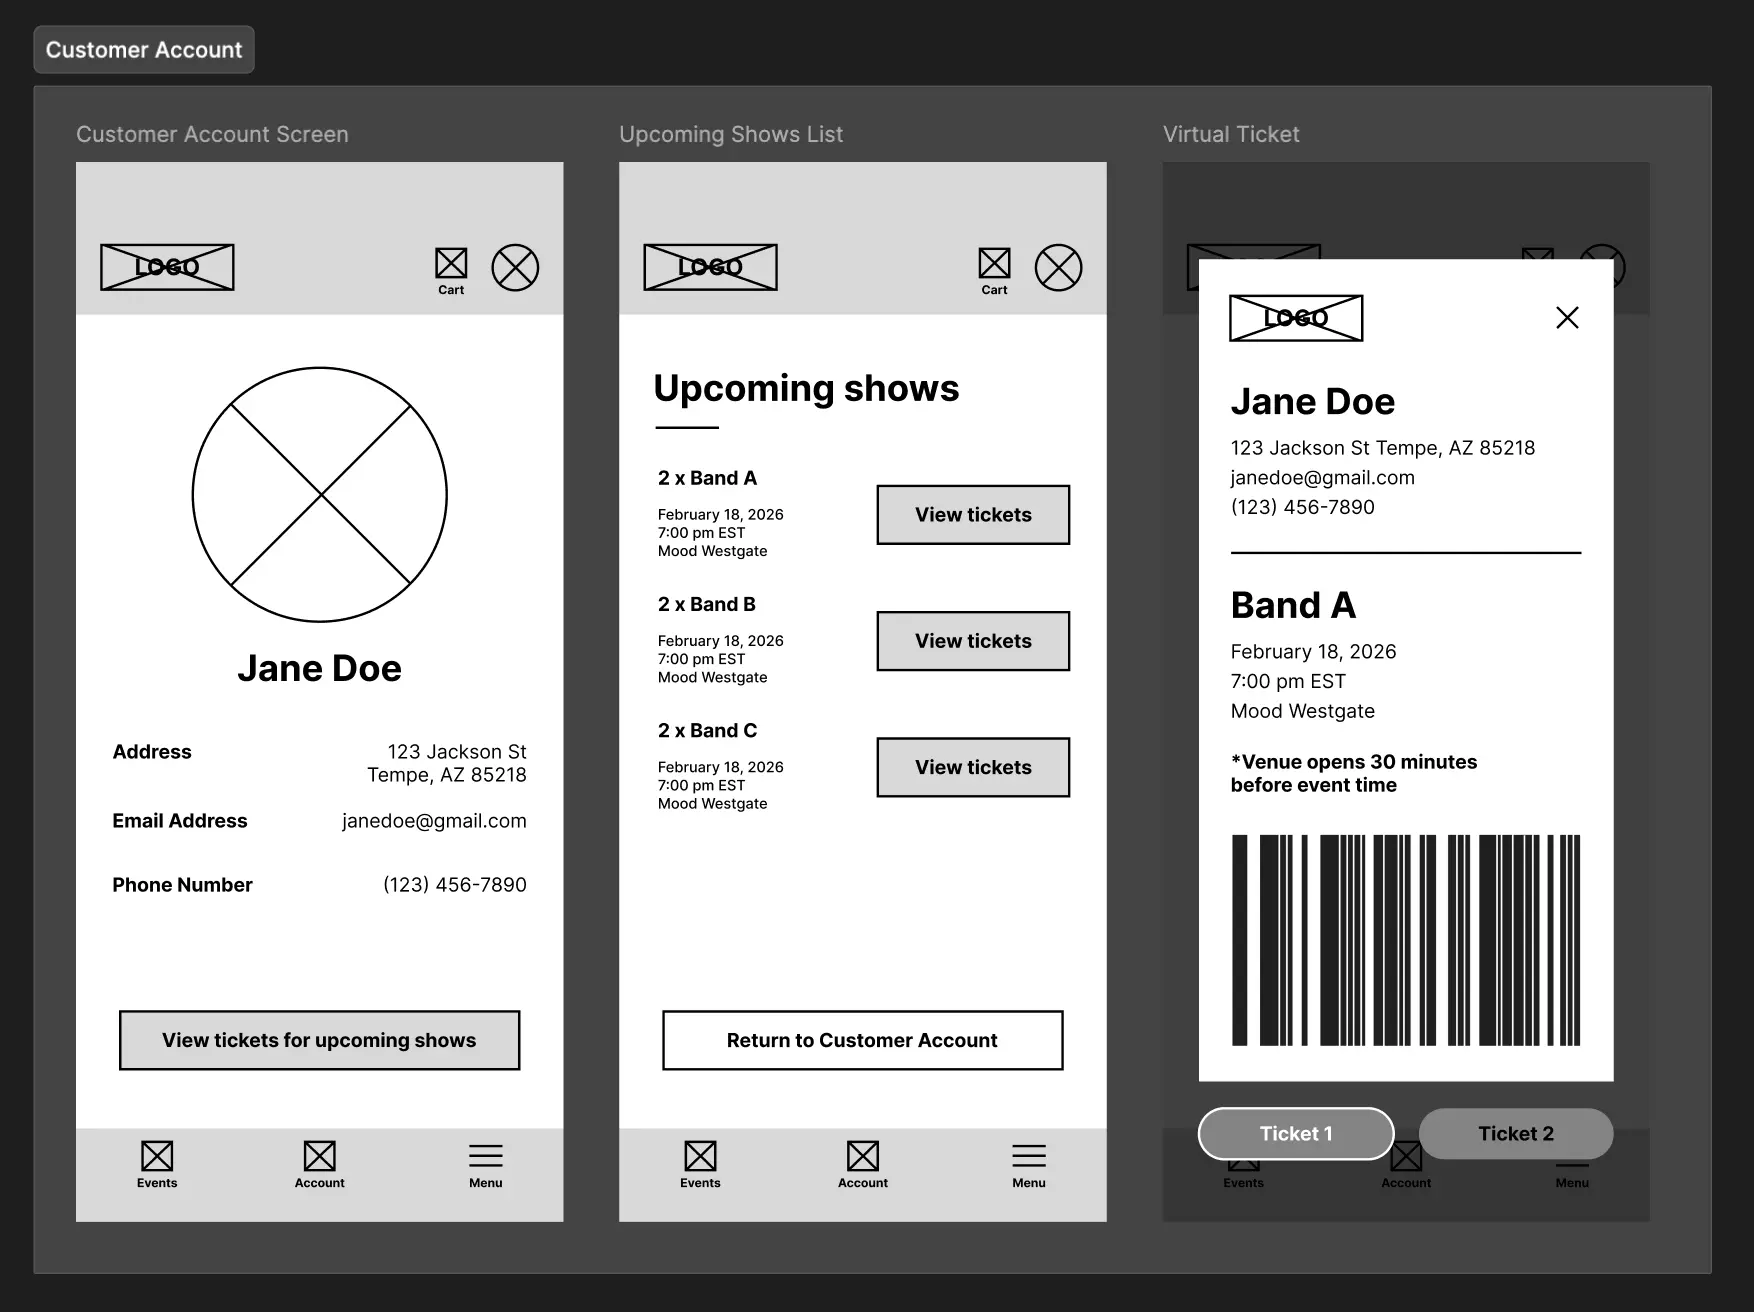Click 2 x Band B title

(x=707, y=604)
